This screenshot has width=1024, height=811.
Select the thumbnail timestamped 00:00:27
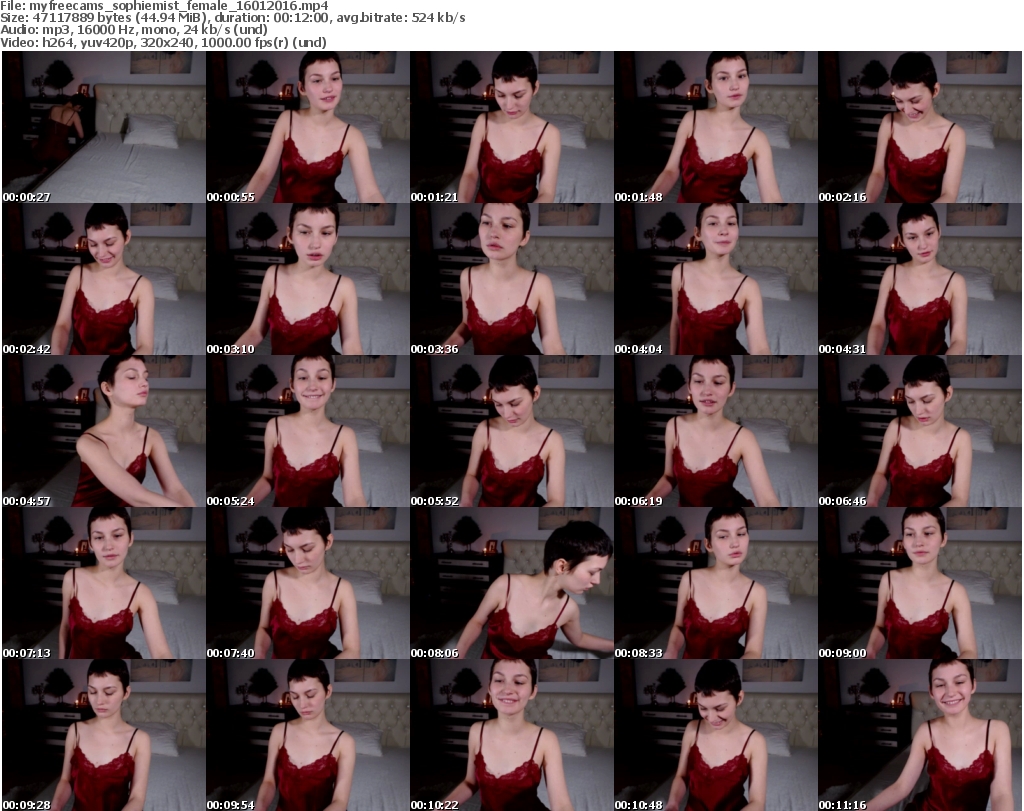(x=104, y=127)
